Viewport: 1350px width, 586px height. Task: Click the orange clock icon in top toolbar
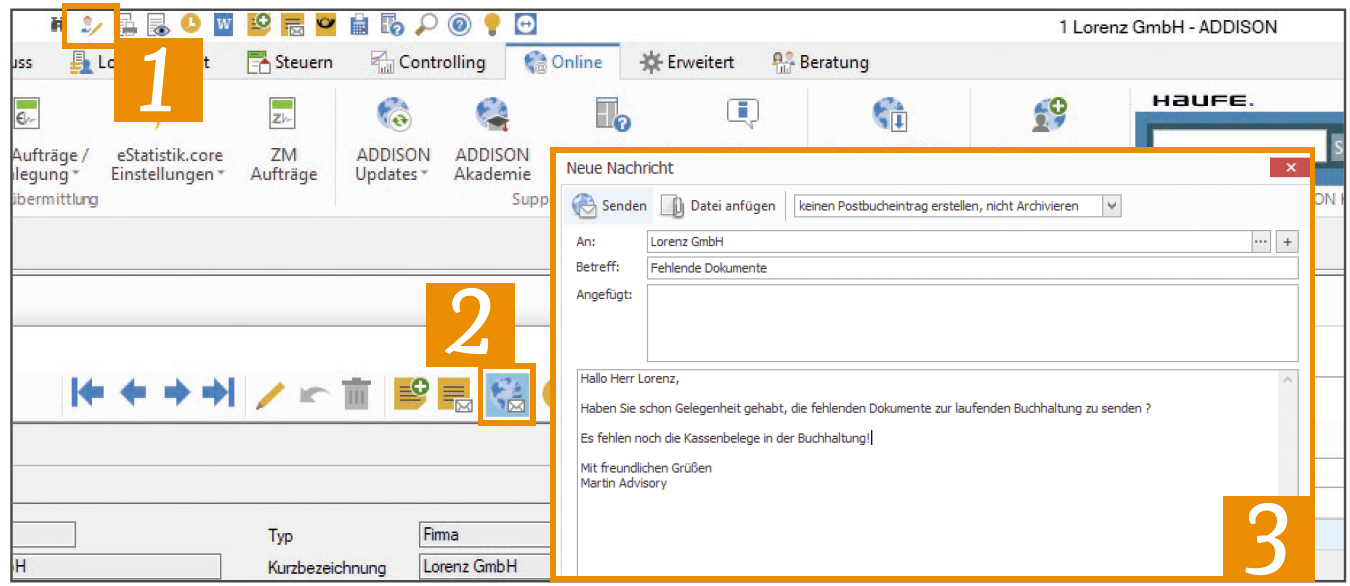point(190,26)
